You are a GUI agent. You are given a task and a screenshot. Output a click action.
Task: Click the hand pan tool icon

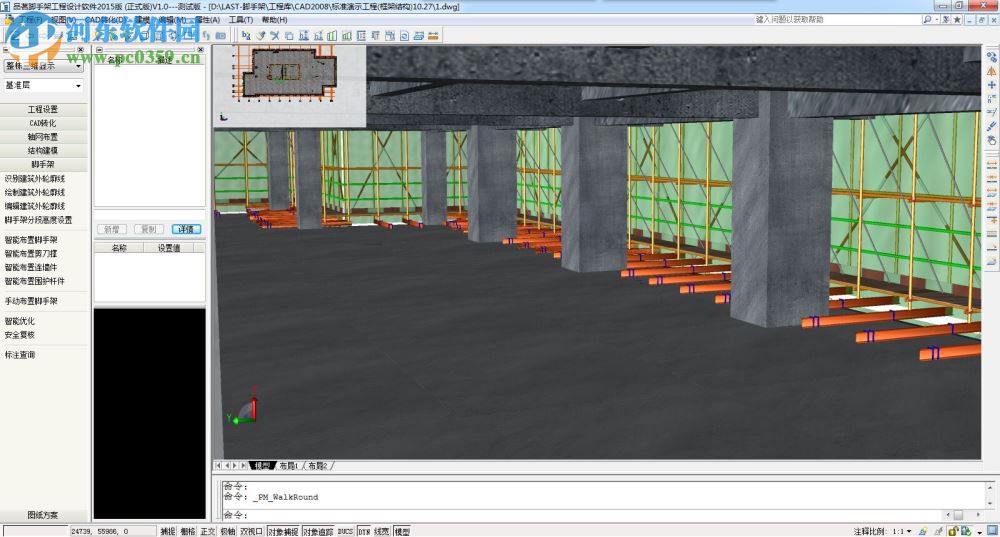click(x=991, y=141)
